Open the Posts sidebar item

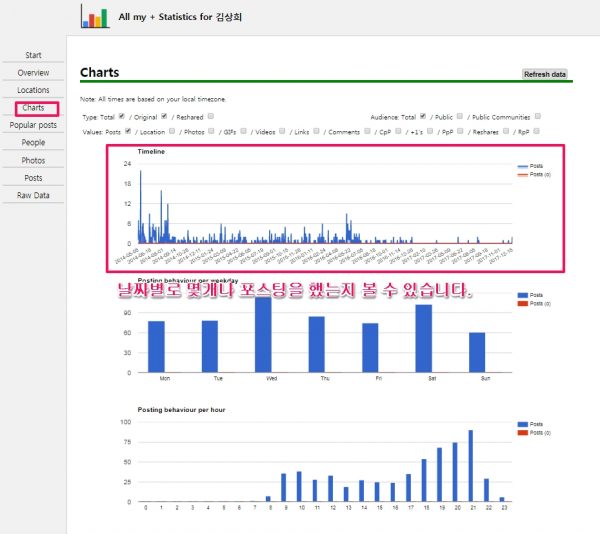click(x=33, y=178)
